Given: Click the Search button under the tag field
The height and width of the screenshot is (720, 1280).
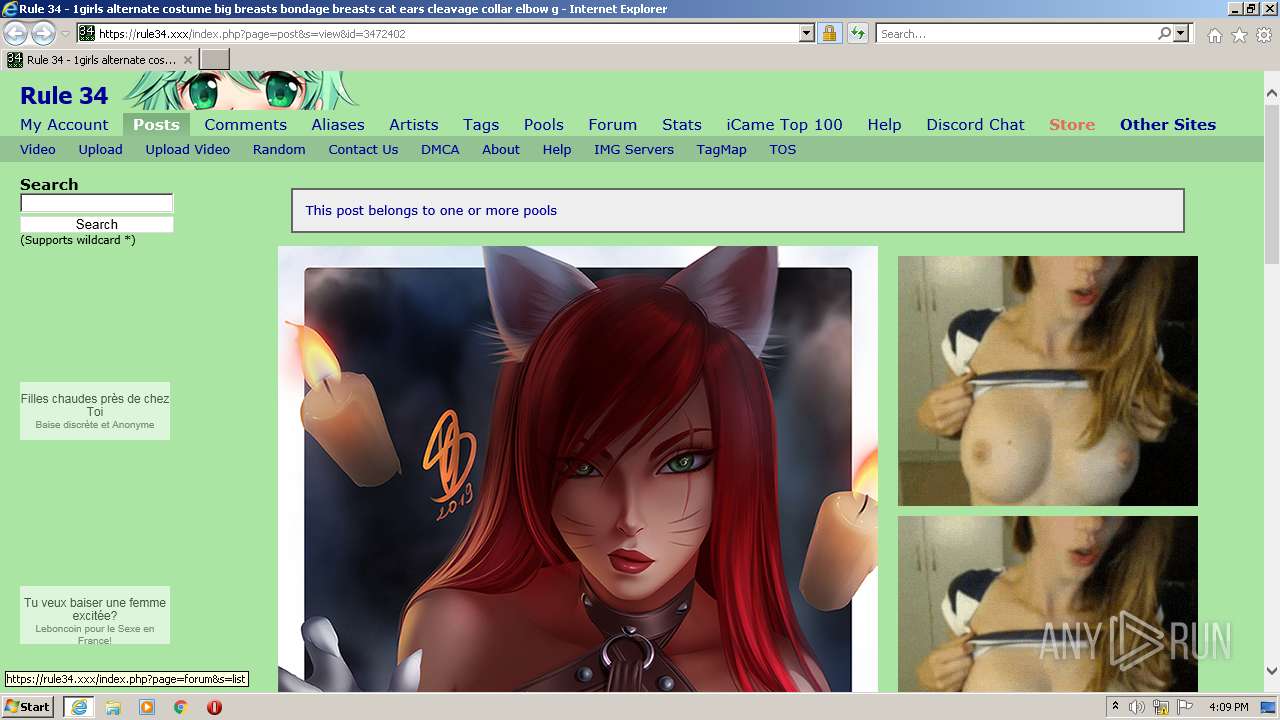Looking at the screenshot, I should click(97, 224).
